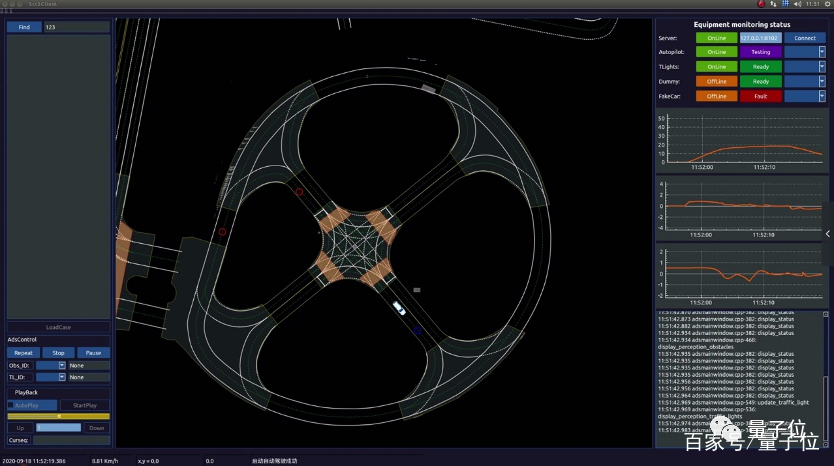Select the red circle marker near the intersection

coord(298,190)
